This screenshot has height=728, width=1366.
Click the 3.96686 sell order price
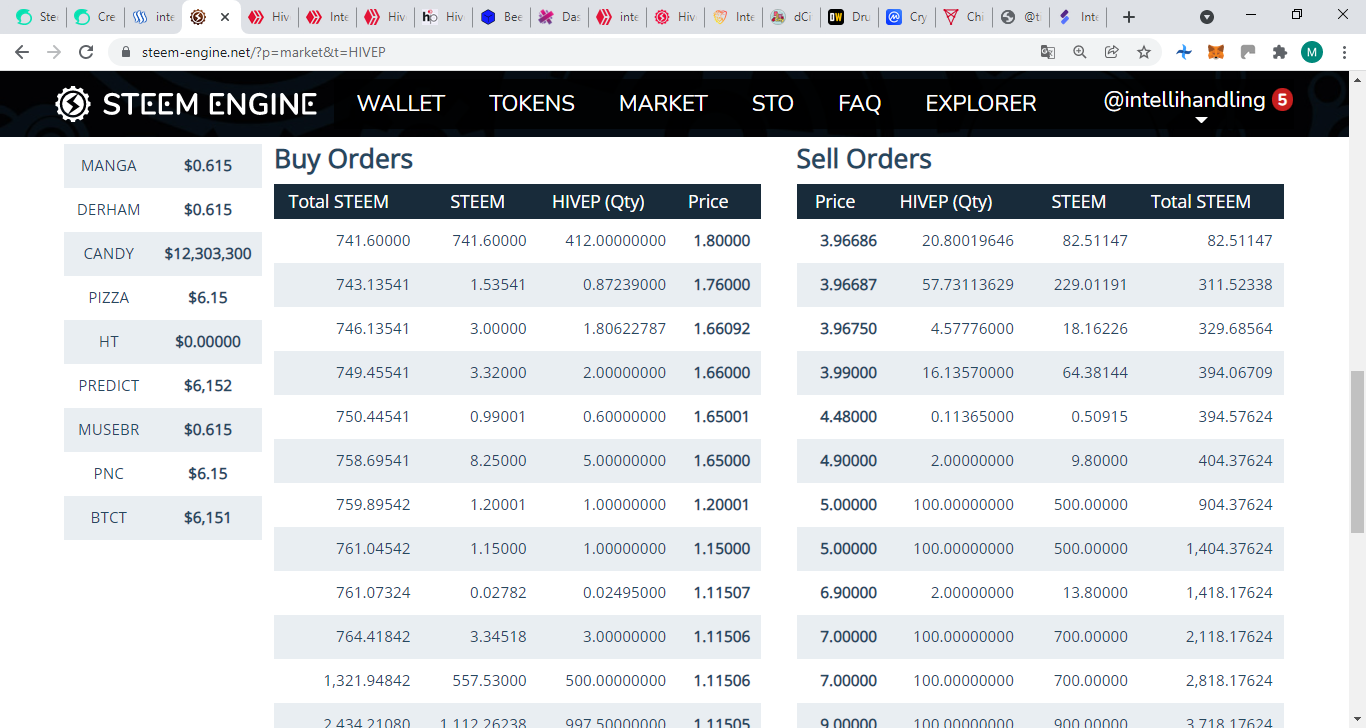[848, 241]
